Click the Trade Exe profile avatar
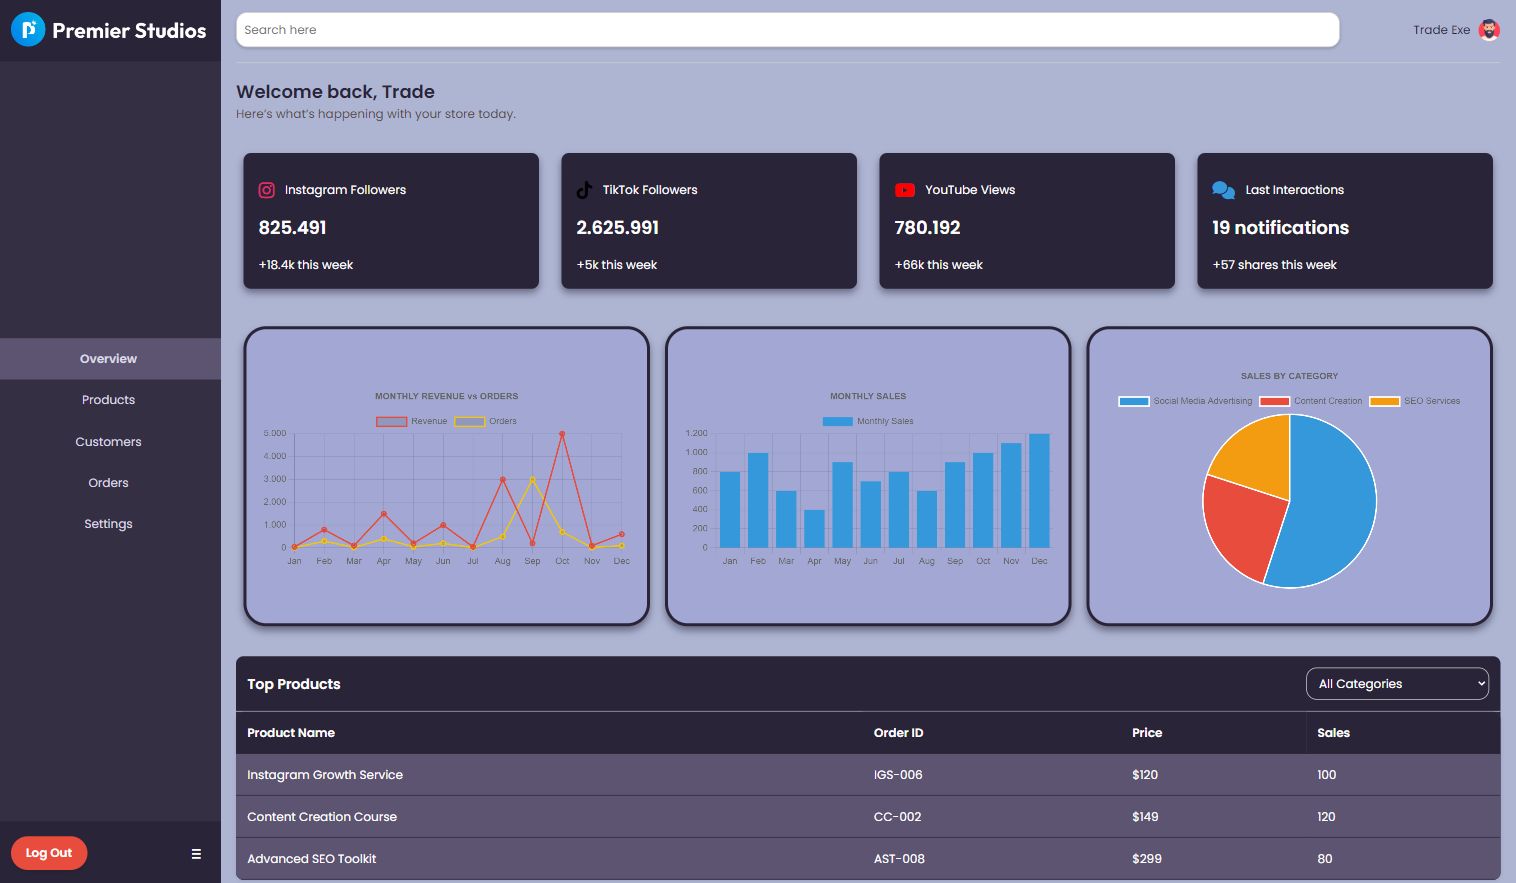 coord(1489,29)
